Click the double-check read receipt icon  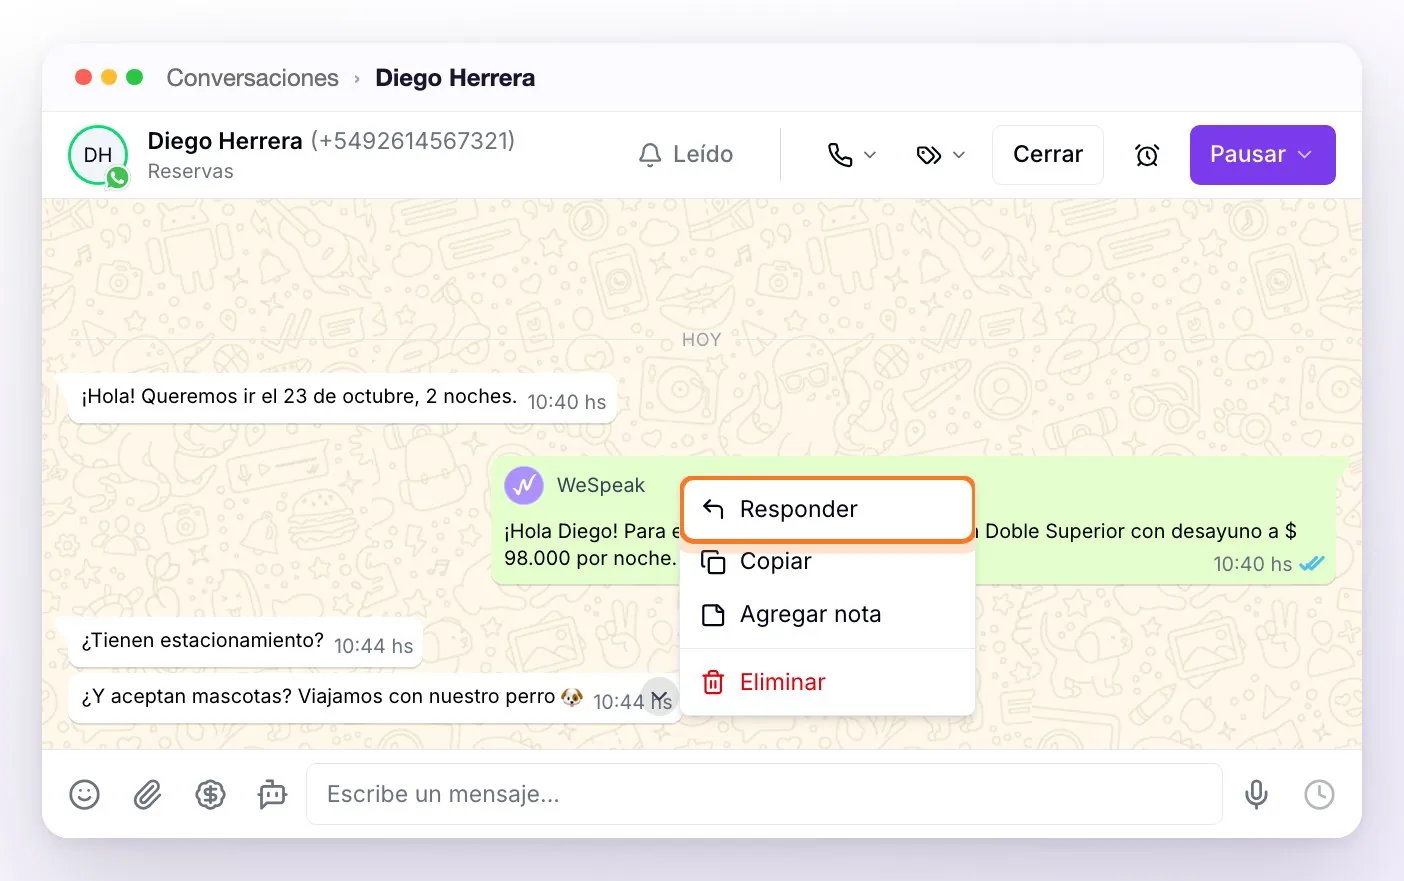1311,564
